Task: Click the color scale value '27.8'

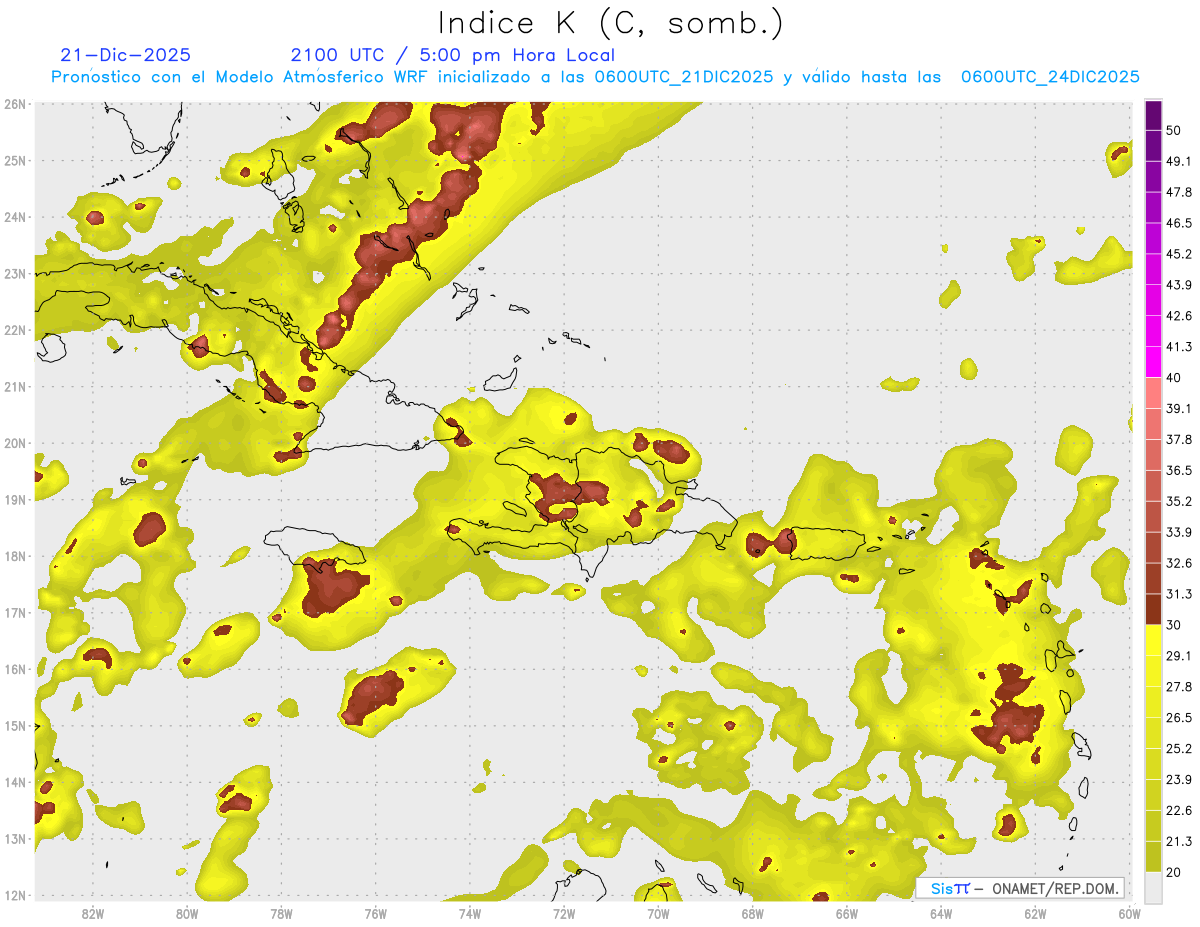Action: [1178, 687]
